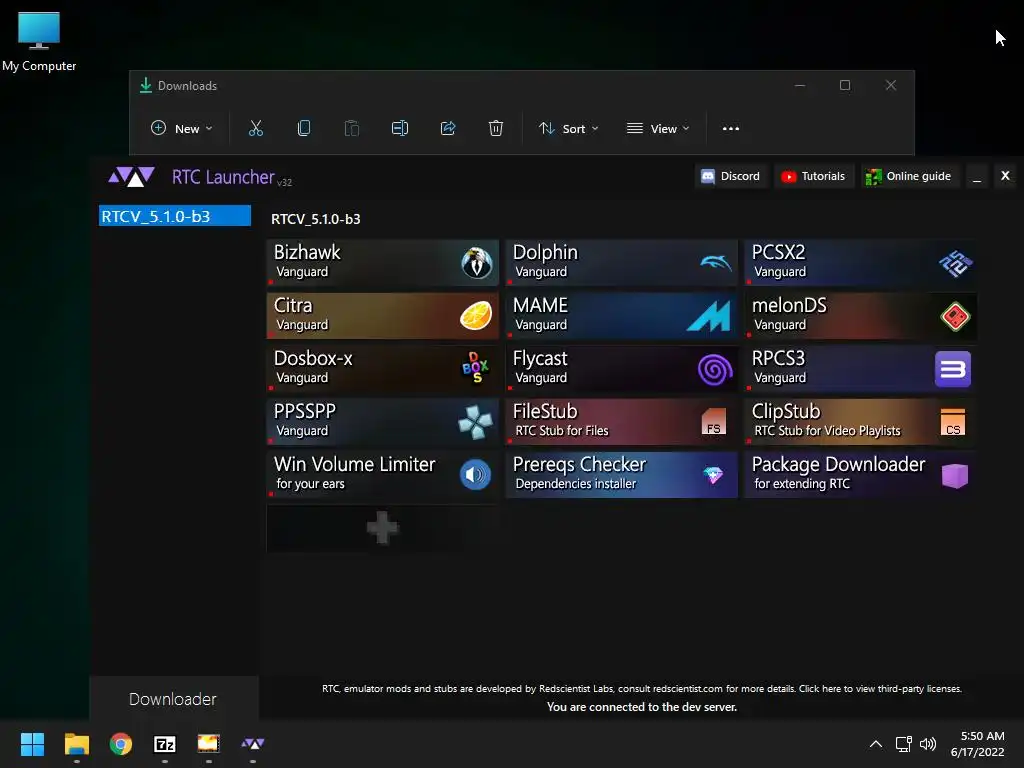Click the PCSX2 logo icon

pos(955,263)
